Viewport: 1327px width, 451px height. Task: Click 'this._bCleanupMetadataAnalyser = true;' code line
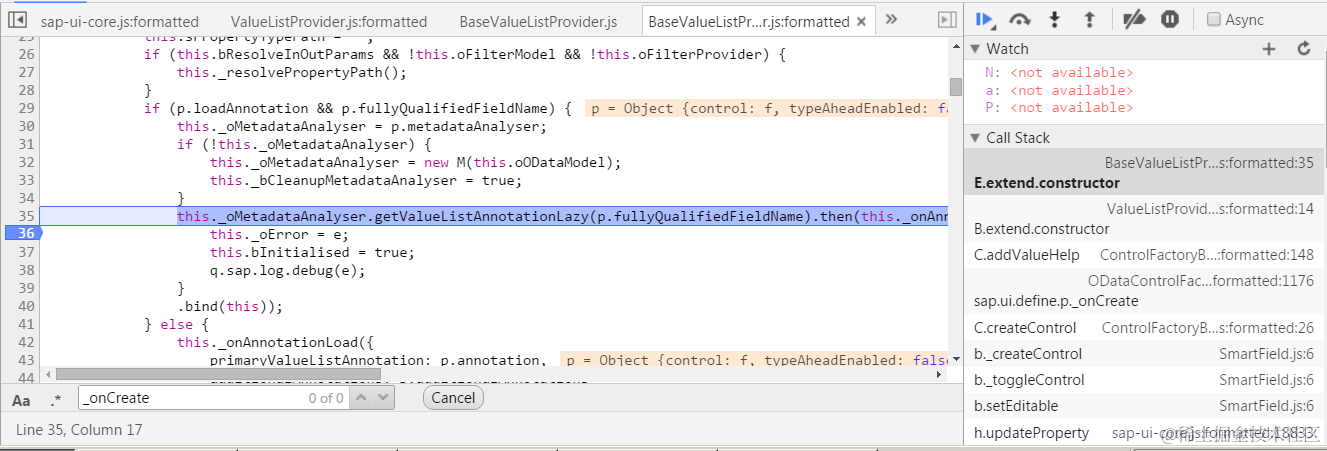(x=366, y=180)
